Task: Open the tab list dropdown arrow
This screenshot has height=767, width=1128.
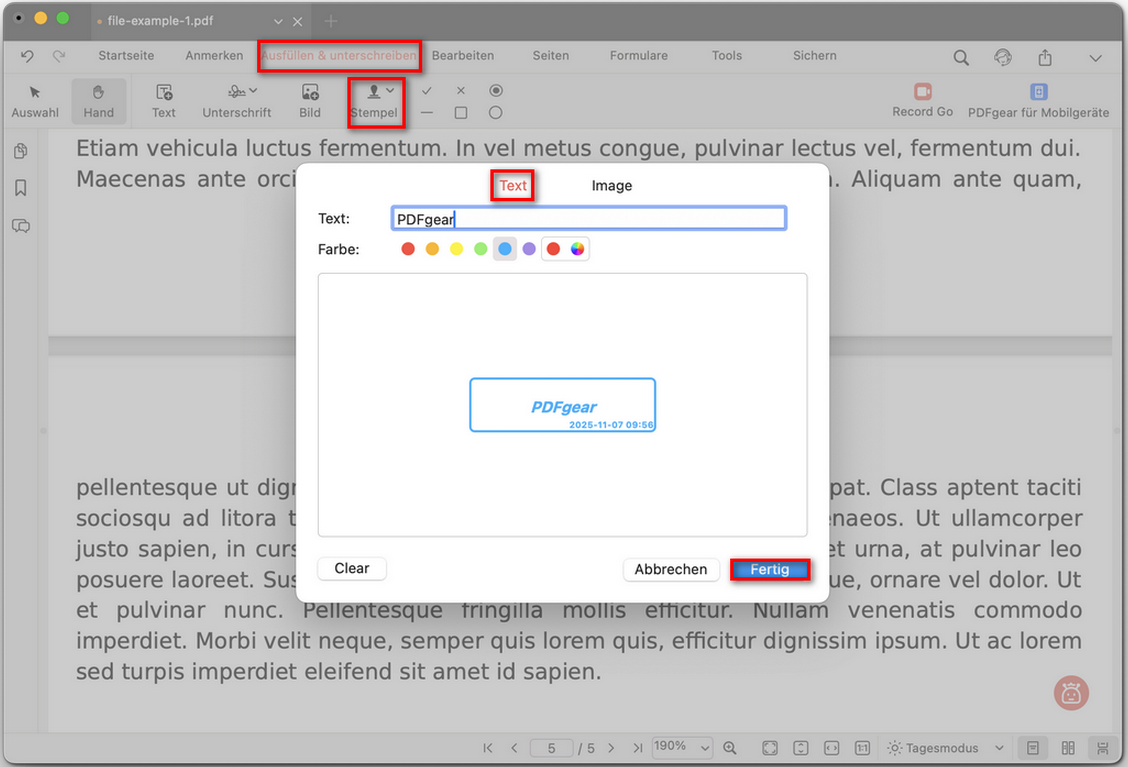Action: [x=278, y=22]
